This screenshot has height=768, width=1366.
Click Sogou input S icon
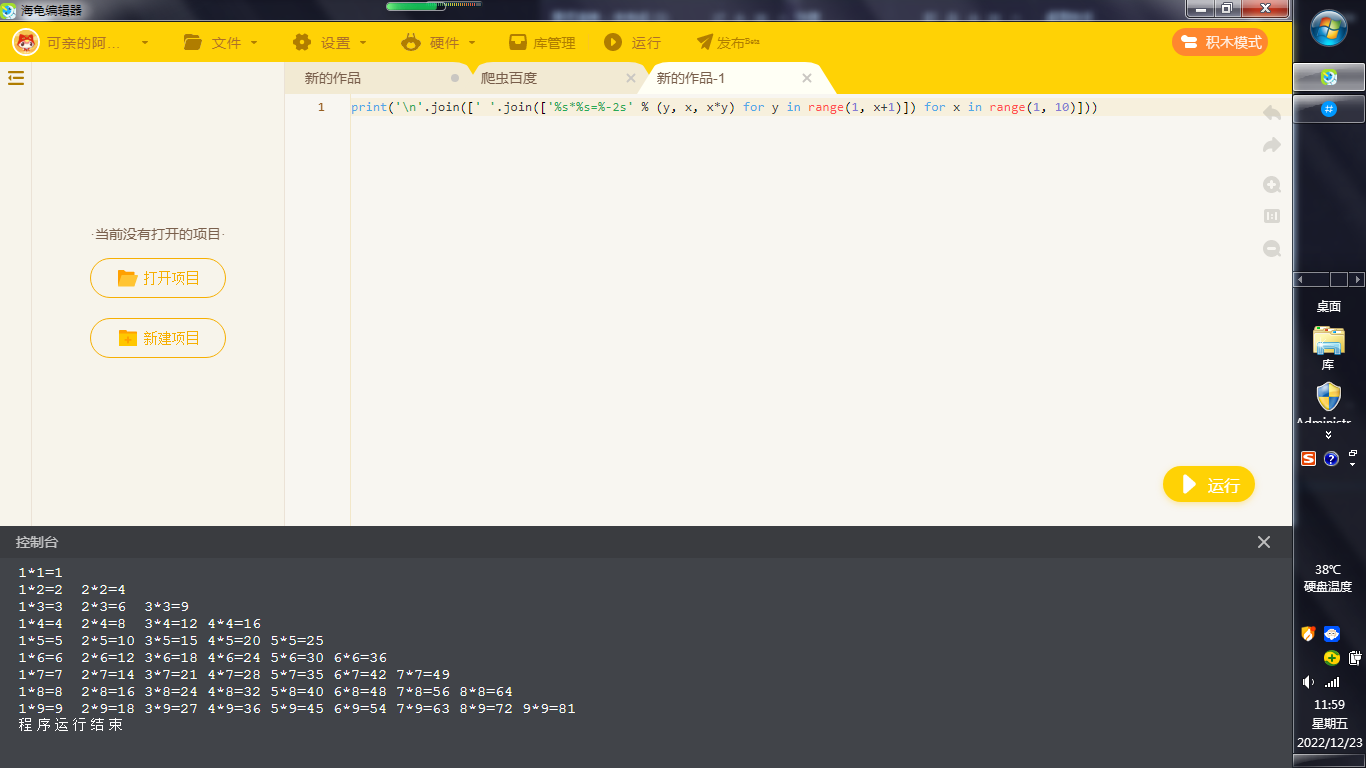pos(1308,458)
